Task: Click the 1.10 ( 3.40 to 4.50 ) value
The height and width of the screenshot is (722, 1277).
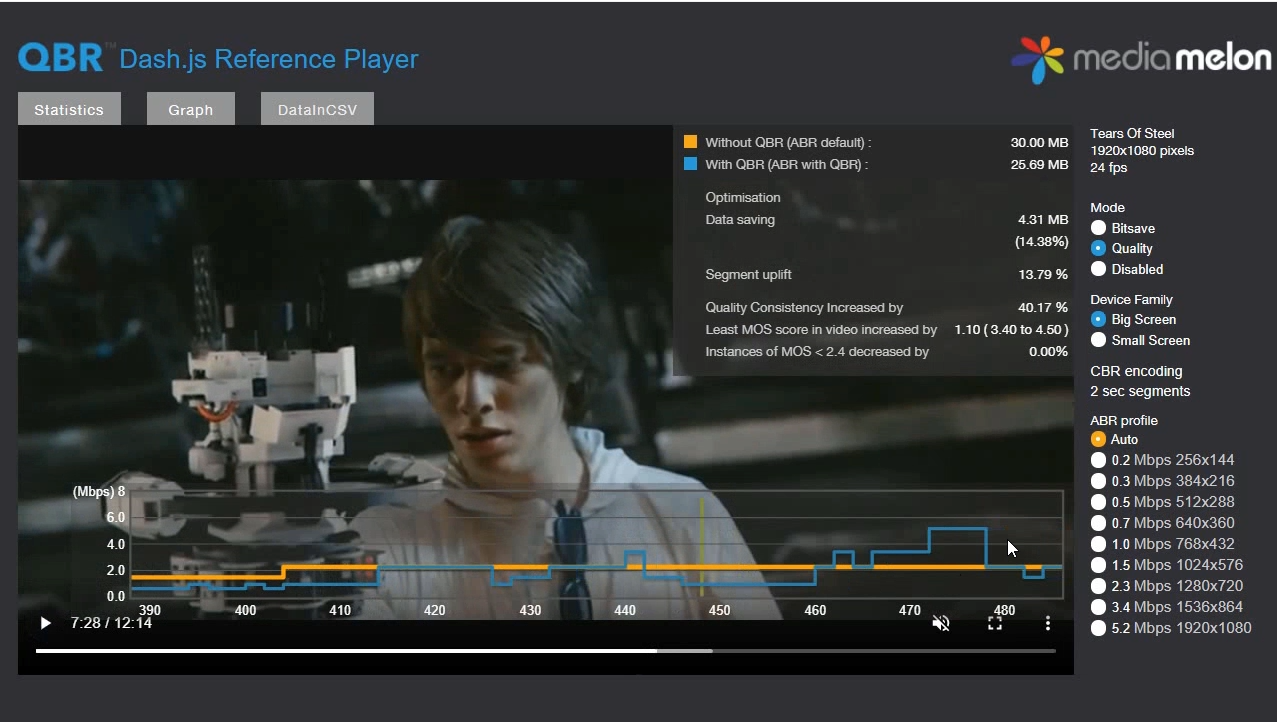Action: (1011, 329)
